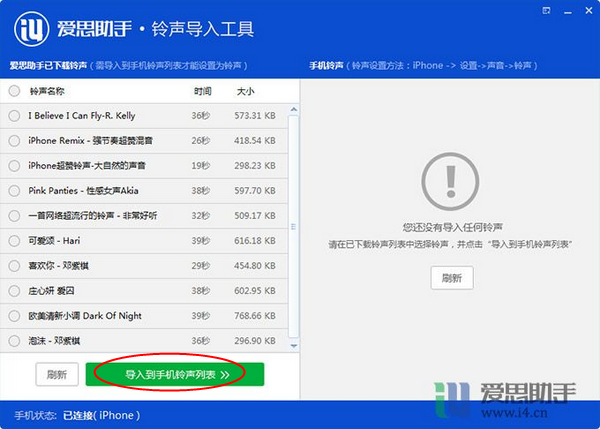Click green 导入到手机铃声列表 button
This screenshot has width=600, height=429.
[x=175, y=374]
